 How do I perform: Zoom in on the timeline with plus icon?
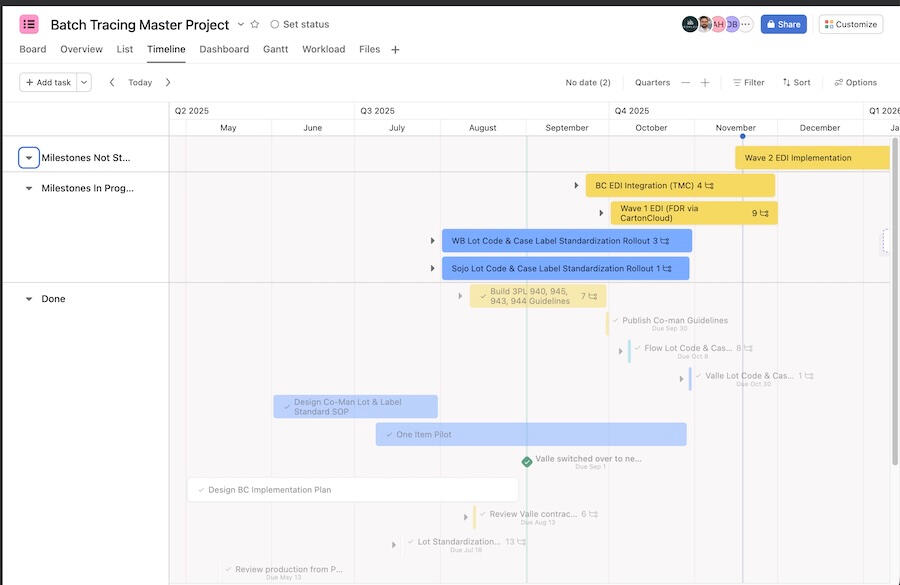pos(707,81)
